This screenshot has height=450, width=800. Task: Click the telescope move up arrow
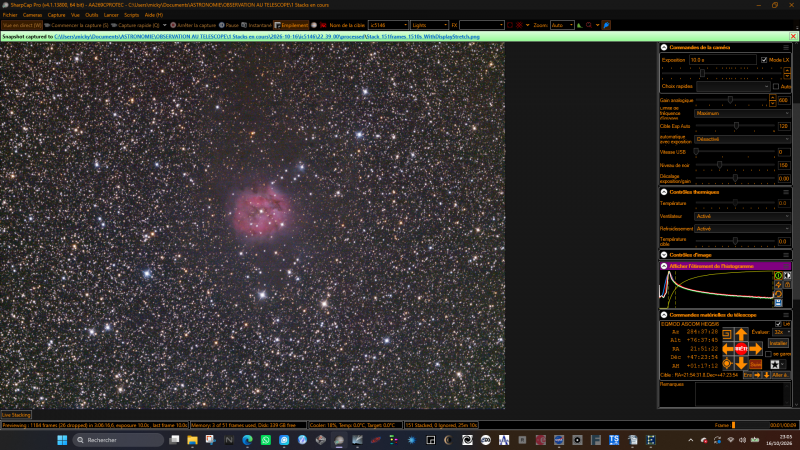[741, 335]
